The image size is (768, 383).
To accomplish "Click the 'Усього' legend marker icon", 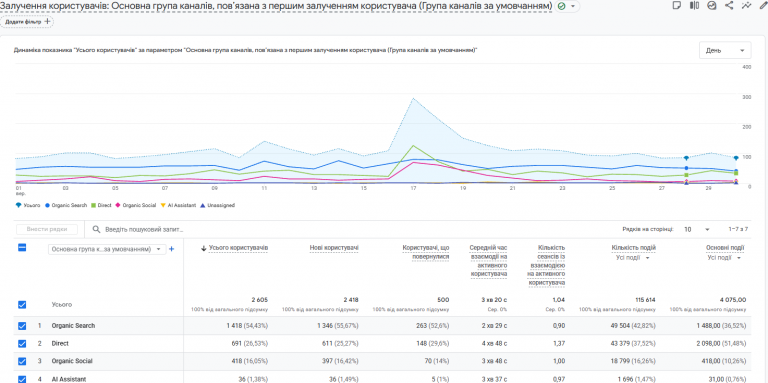I will tap(19, 205).
